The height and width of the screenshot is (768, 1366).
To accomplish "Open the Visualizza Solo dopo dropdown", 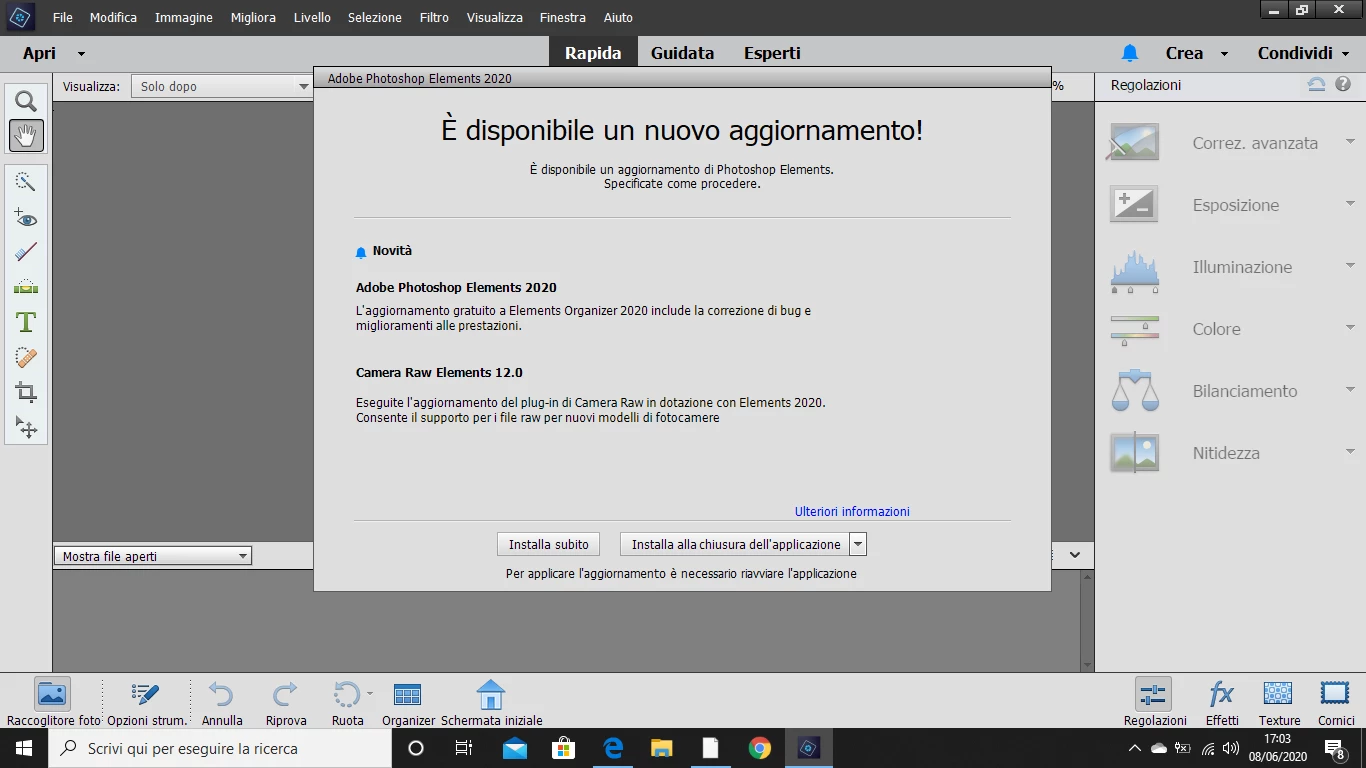I will 224,87.
